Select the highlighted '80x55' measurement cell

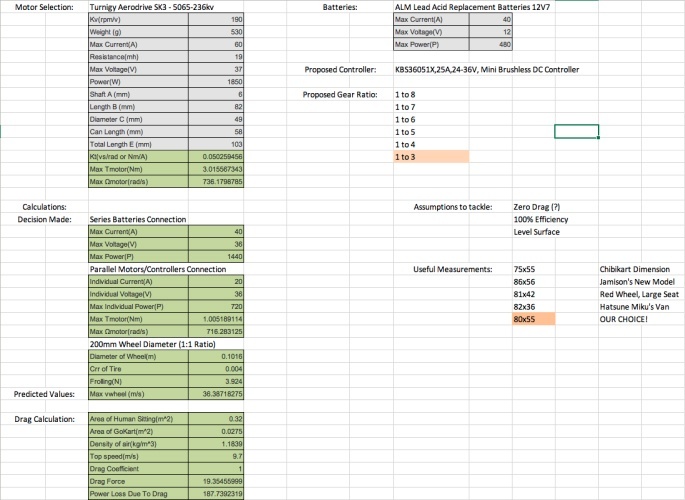click(534, 319)
